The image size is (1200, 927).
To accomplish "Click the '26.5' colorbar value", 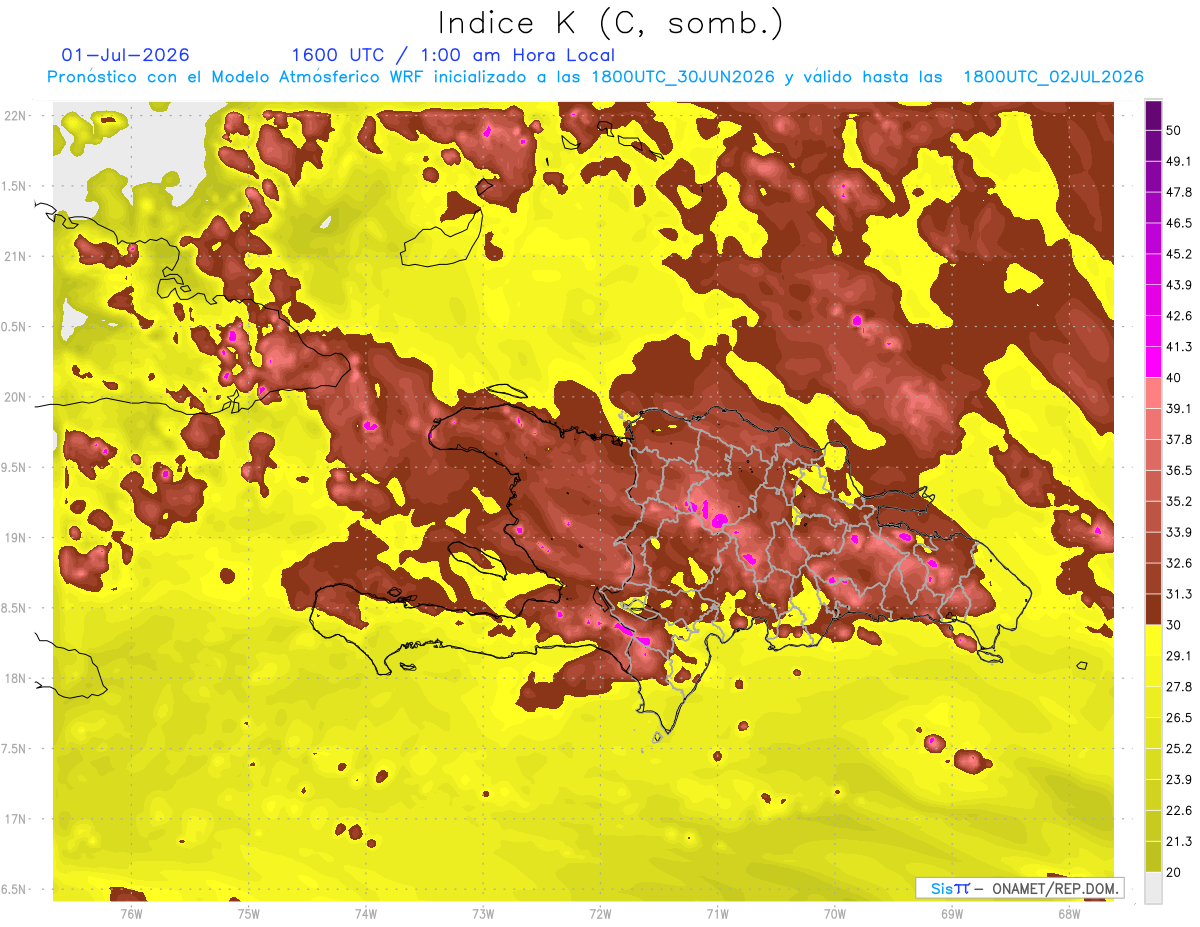I will (x=1179, y=718).
